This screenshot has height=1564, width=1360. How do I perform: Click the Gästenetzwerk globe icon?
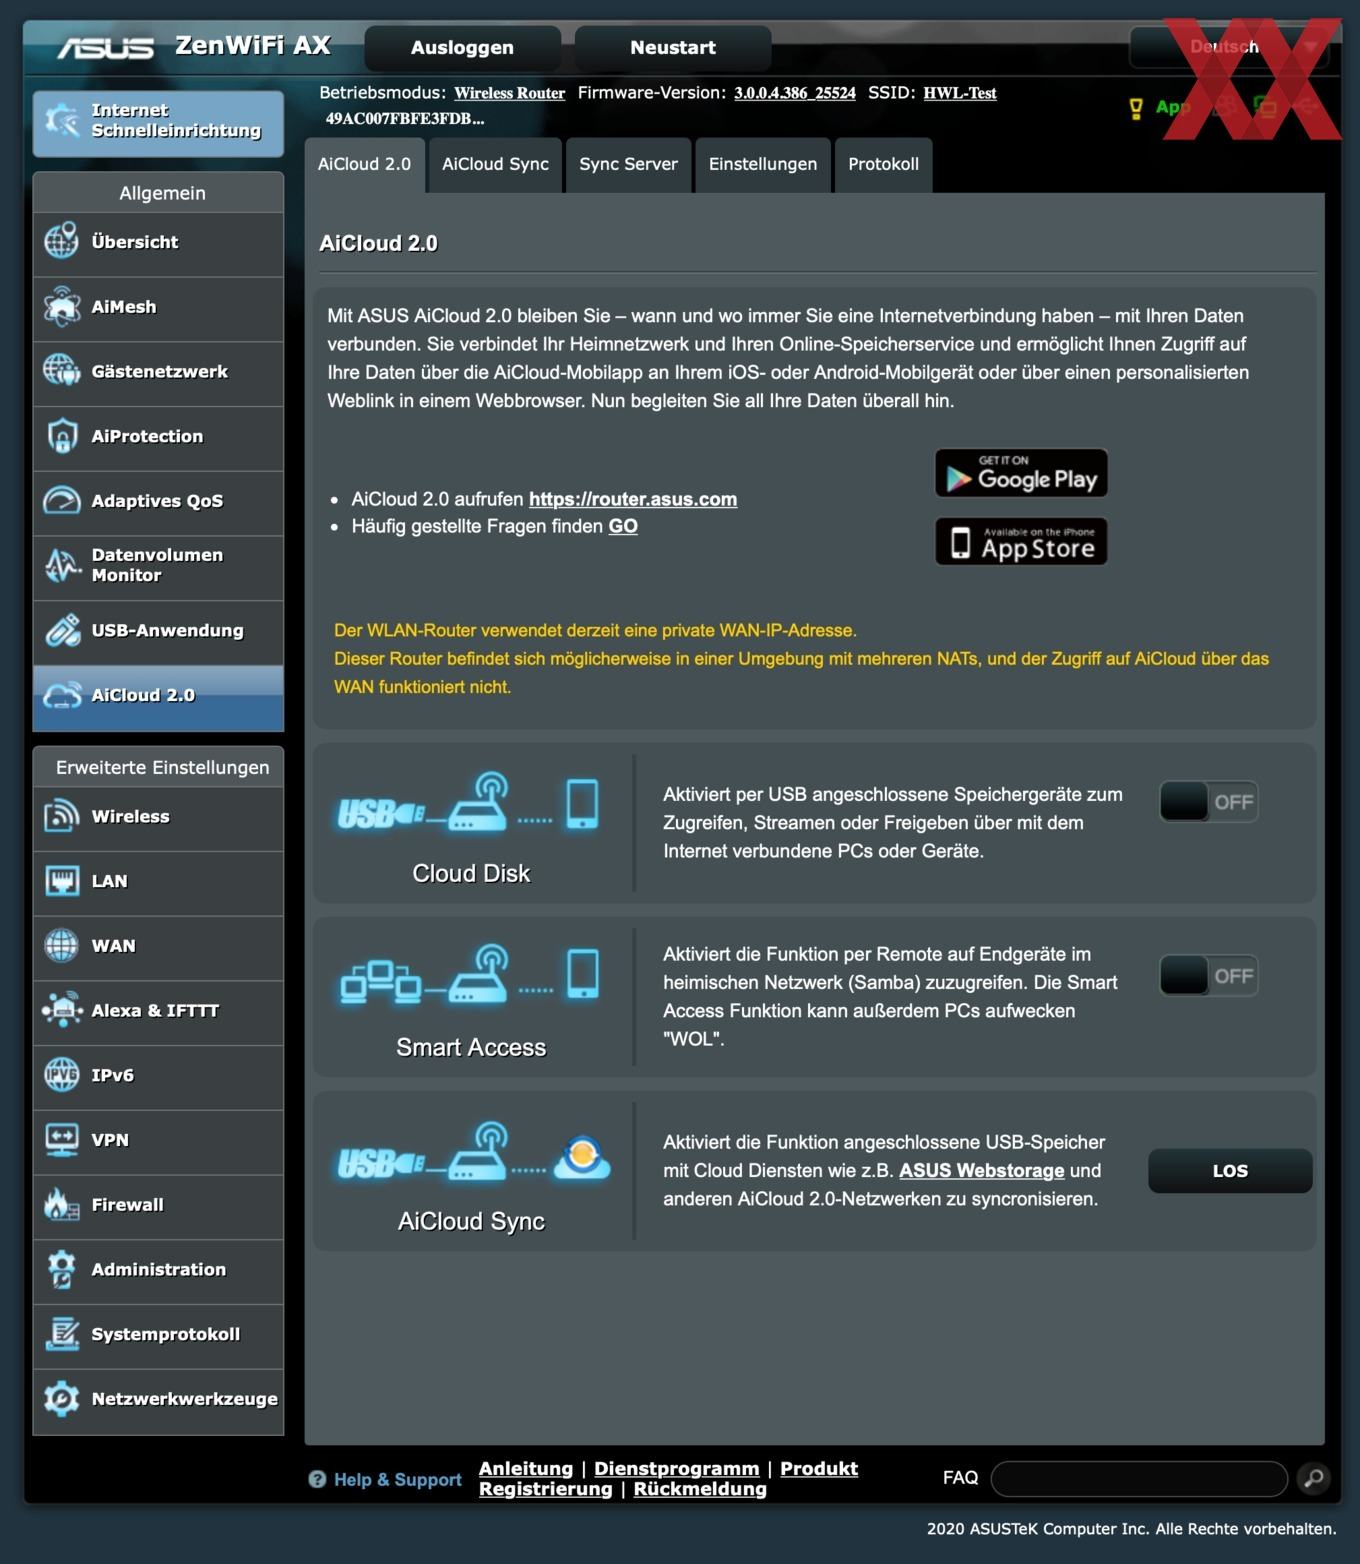61,371
